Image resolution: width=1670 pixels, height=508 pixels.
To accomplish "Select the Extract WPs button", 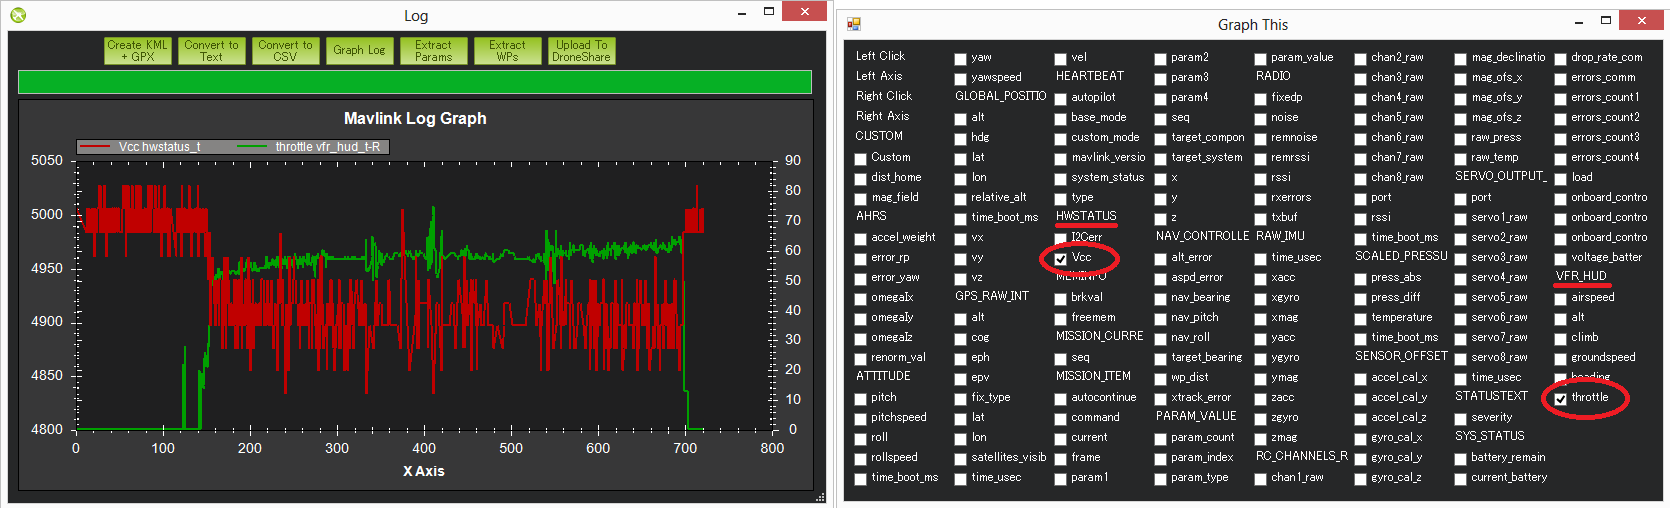I will (x=507, y=51).
